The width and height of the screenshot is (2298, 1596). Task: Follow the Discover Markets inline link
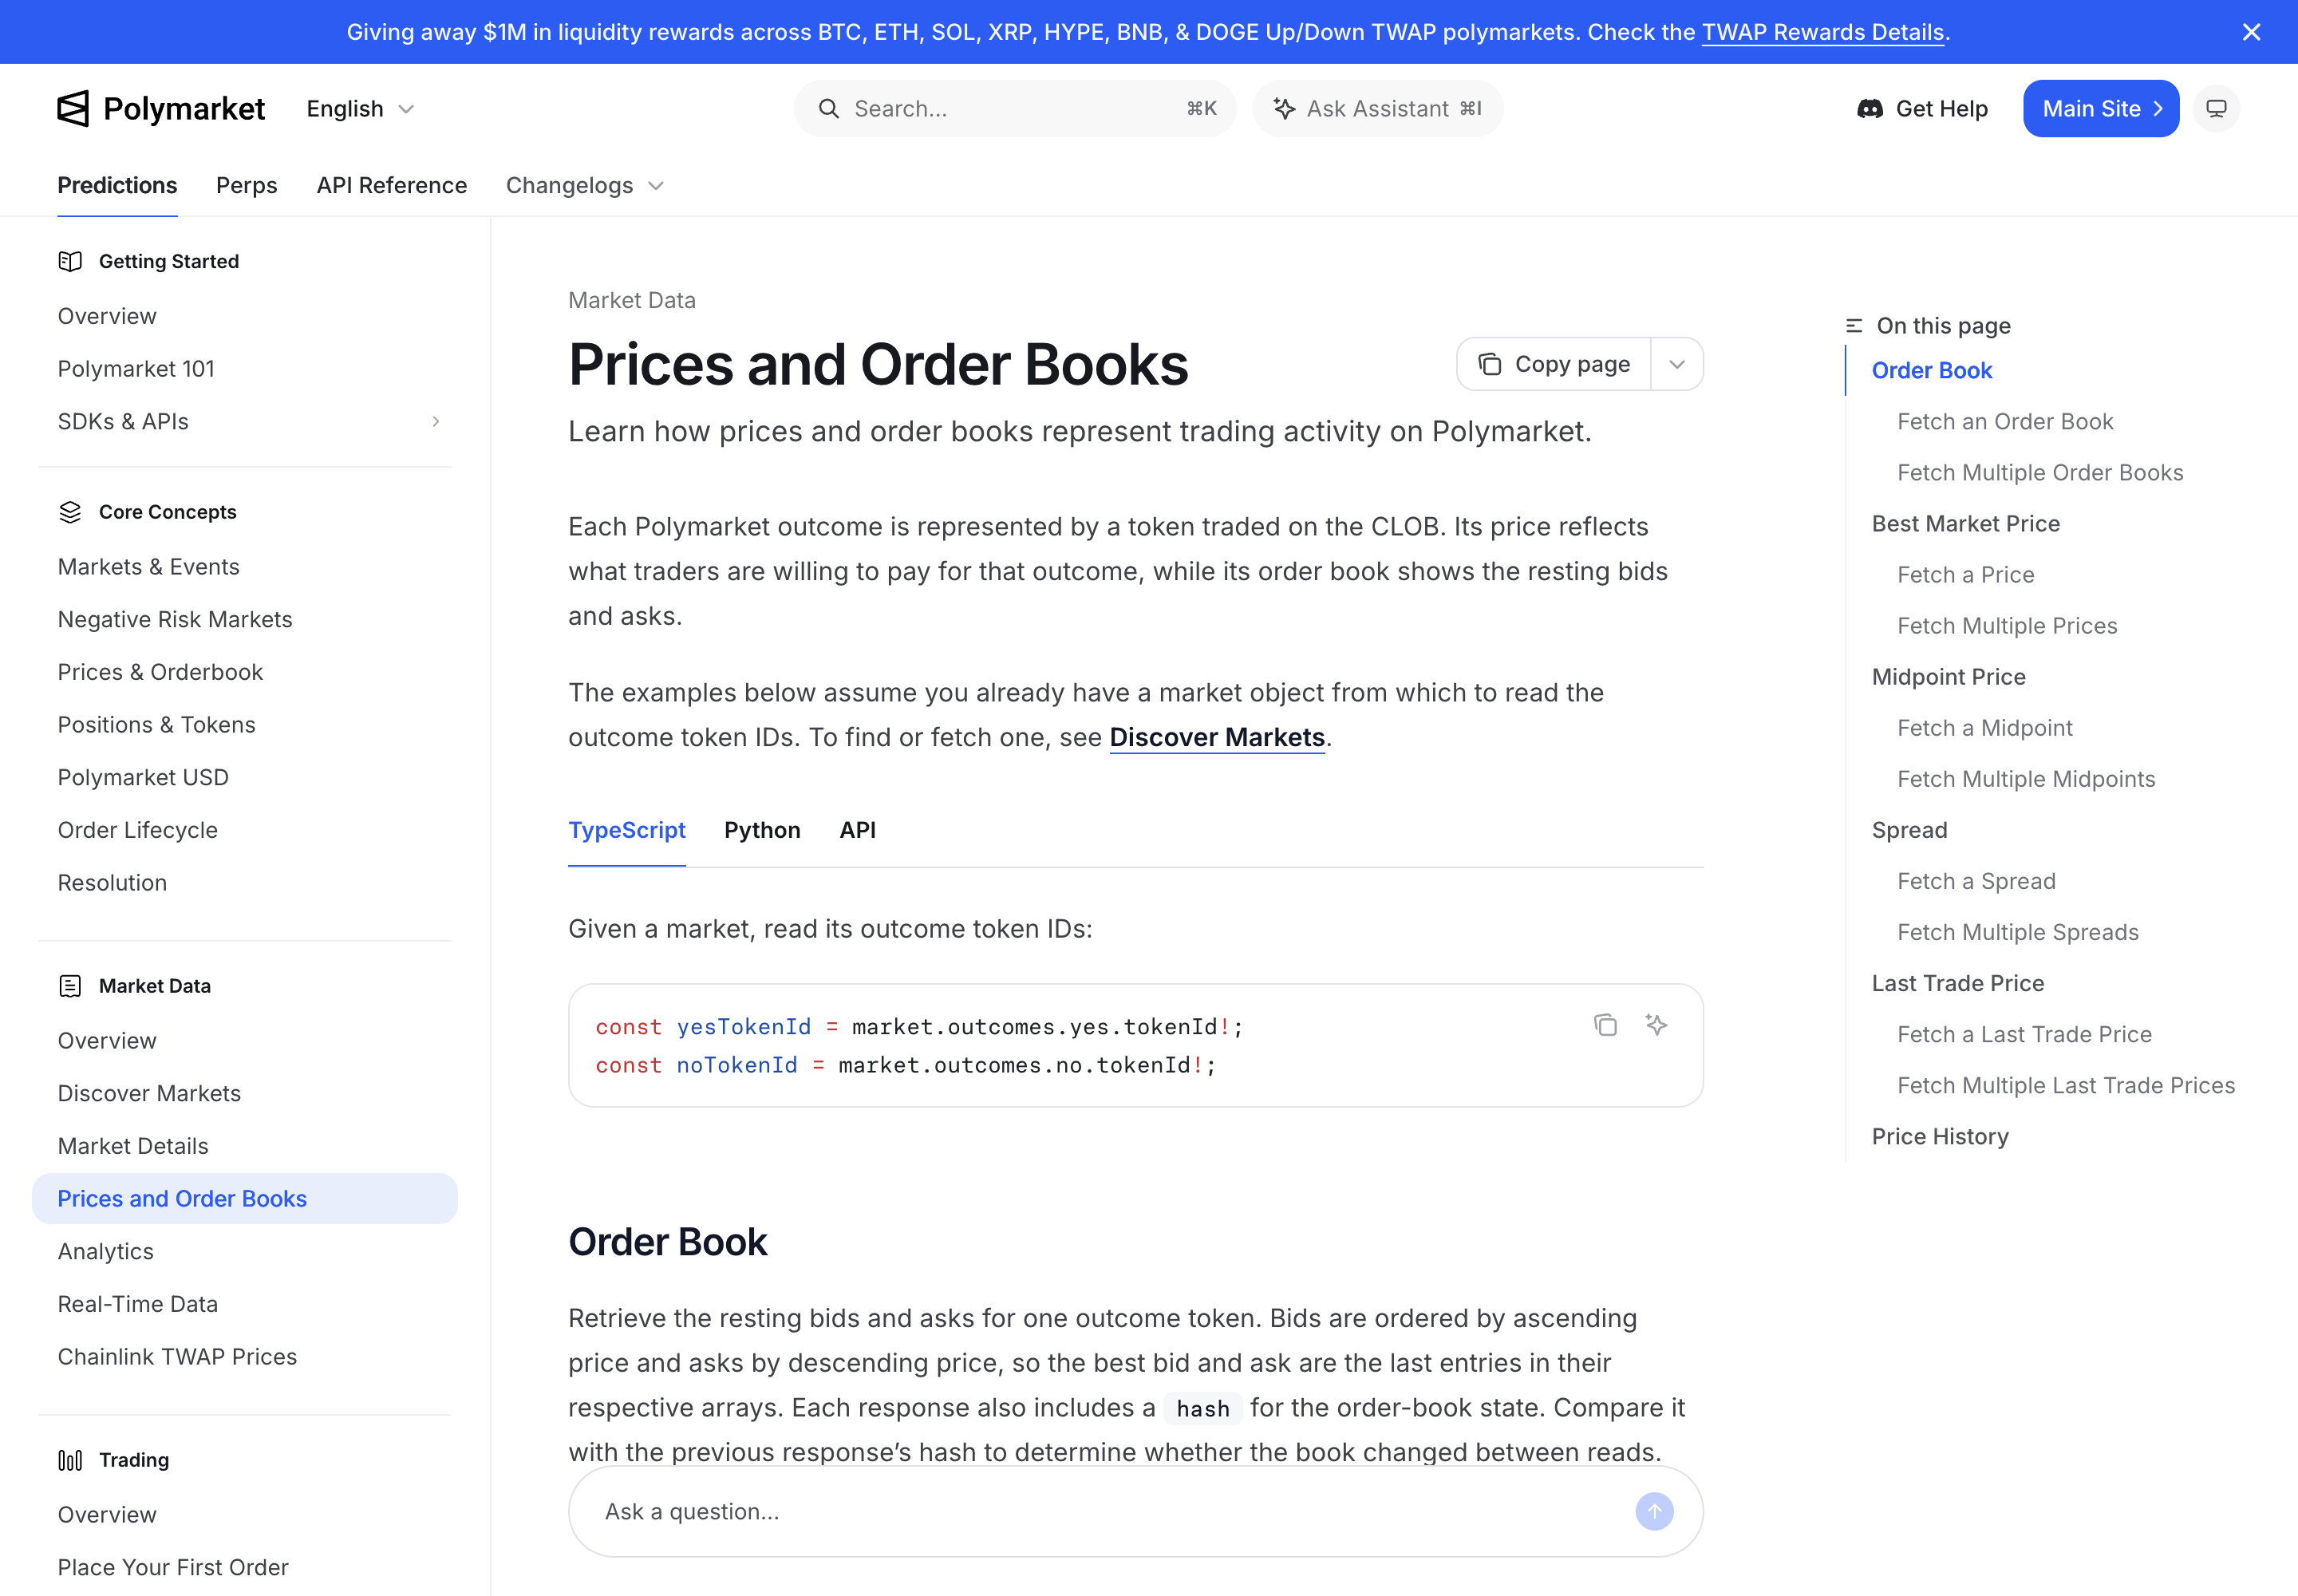point(1217,738)
